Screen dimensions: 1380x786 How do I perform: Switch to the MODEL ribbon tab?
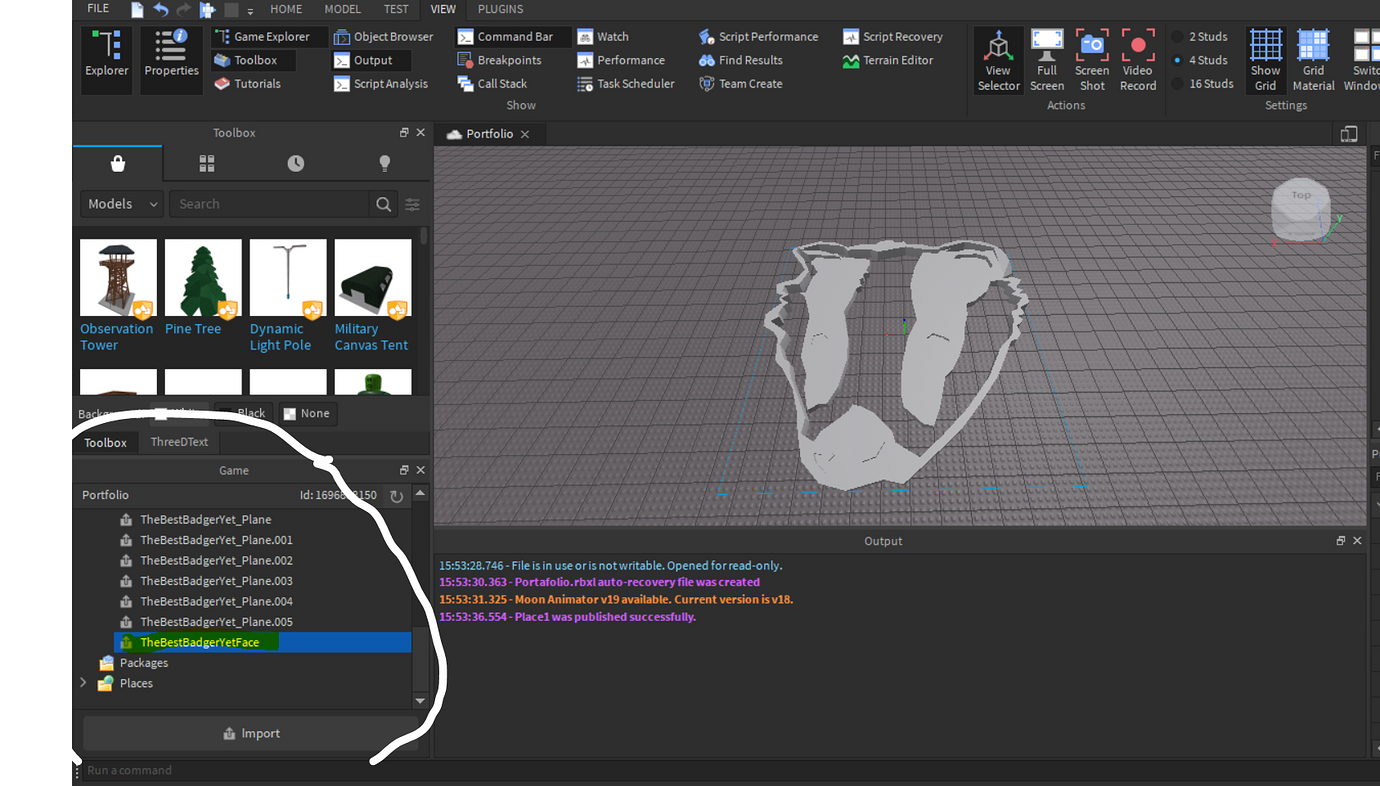click(x=343, y=9)
